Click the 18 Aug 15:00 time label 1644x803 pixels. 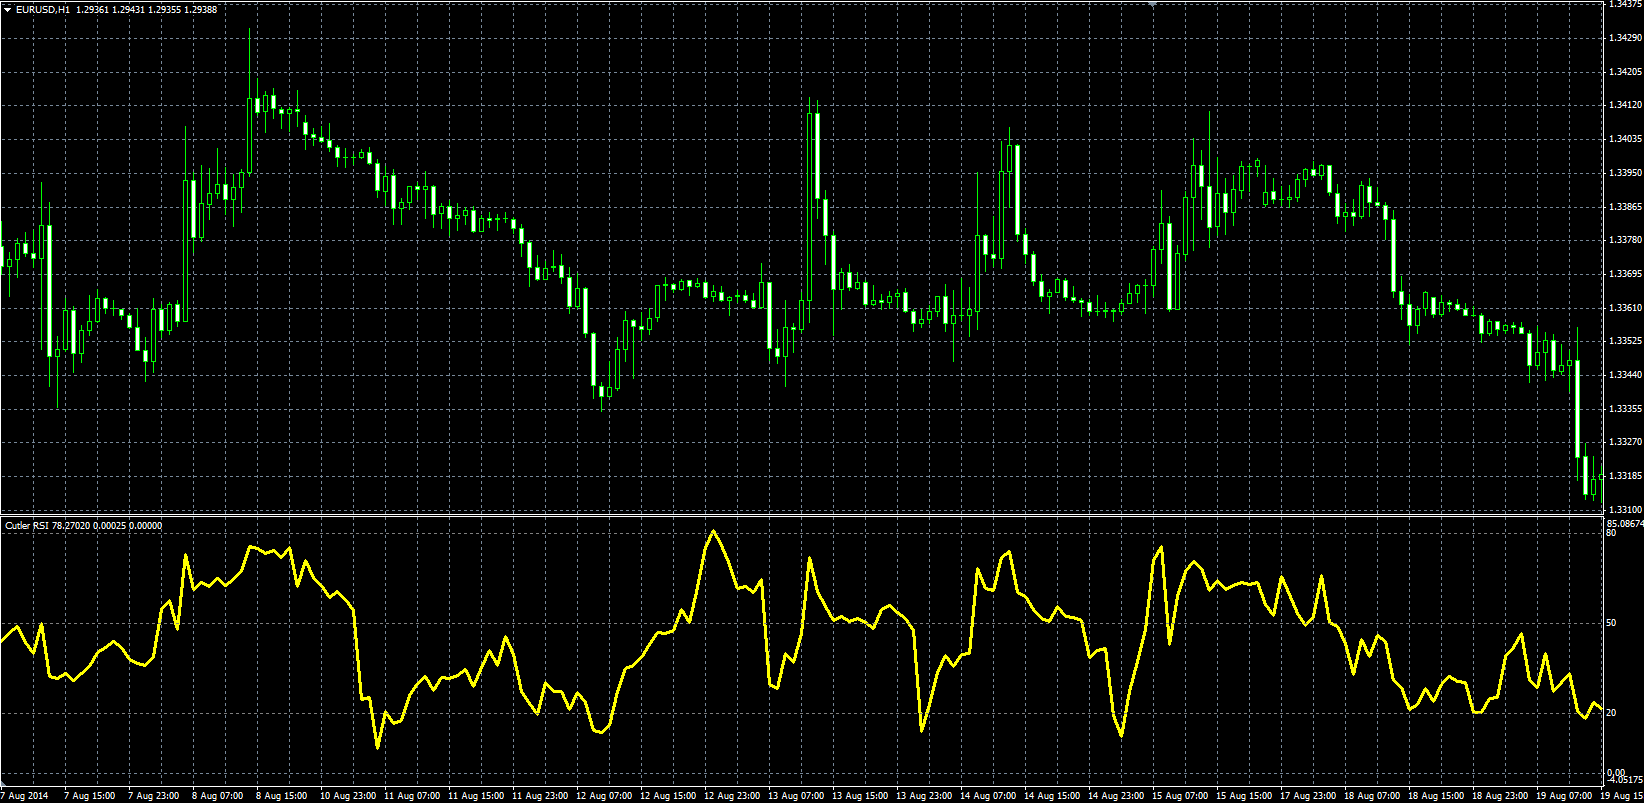pos(1436,796)
